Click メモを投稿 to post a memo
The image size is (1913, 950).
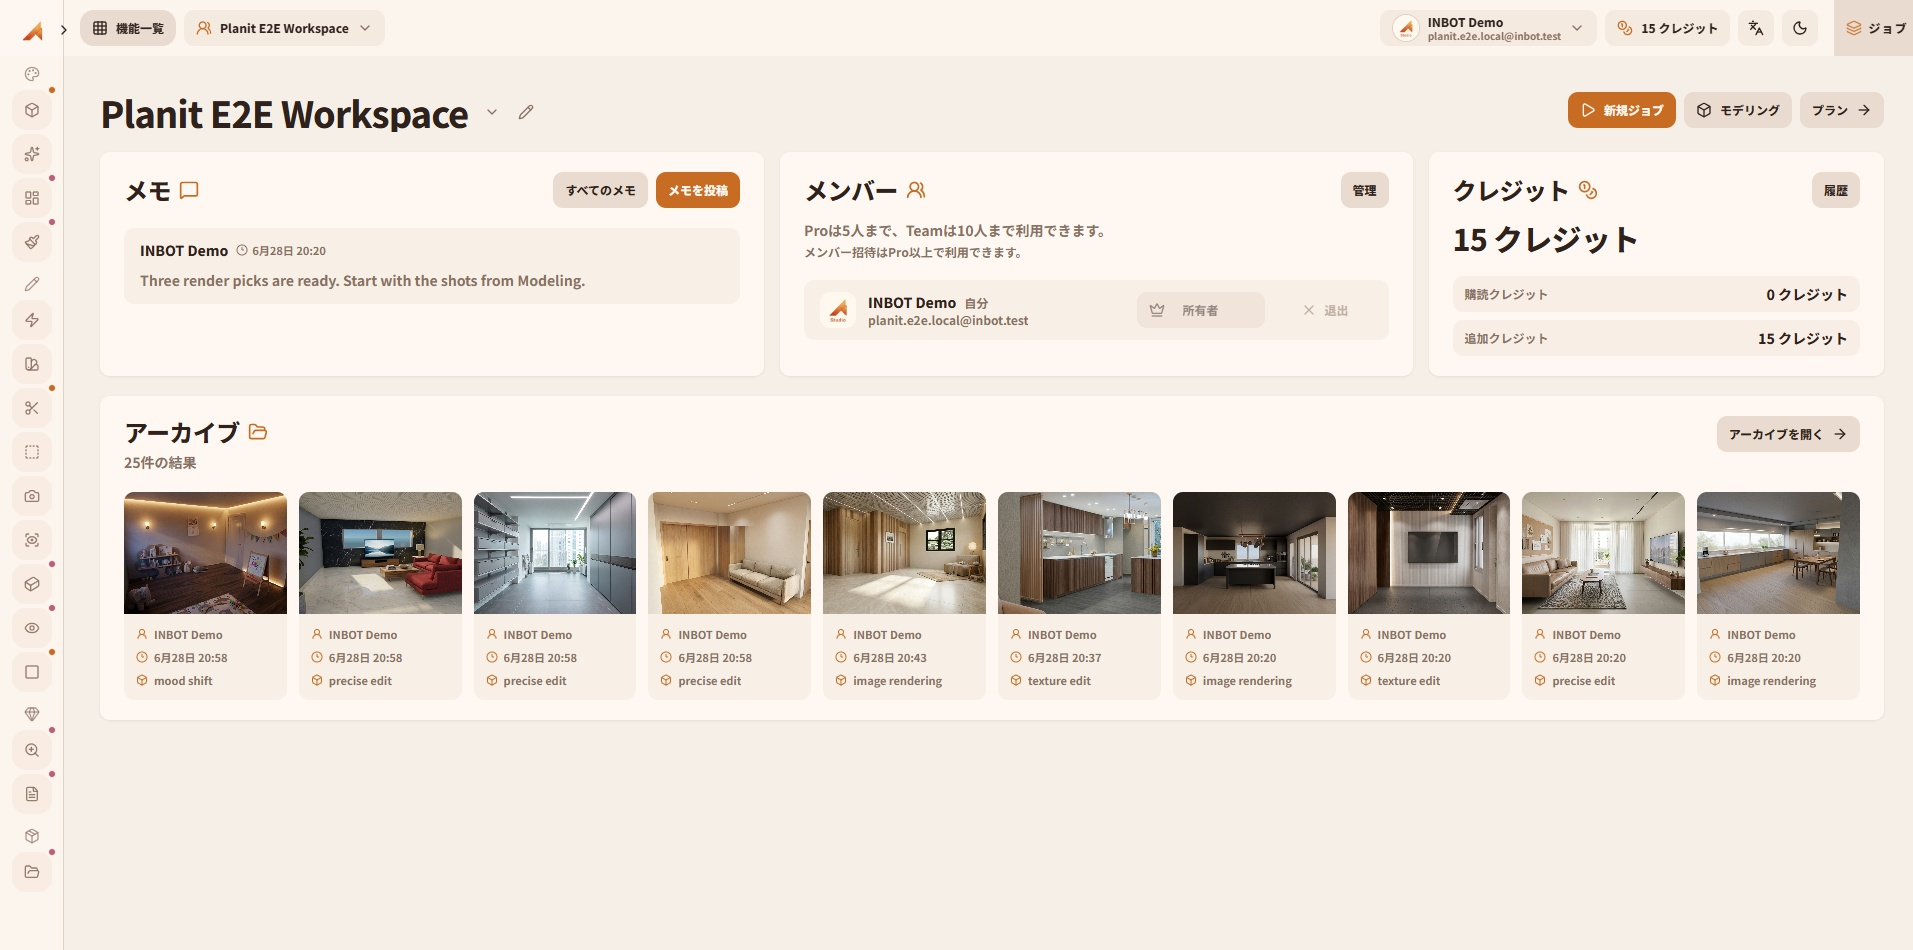(x=698, y=190)
